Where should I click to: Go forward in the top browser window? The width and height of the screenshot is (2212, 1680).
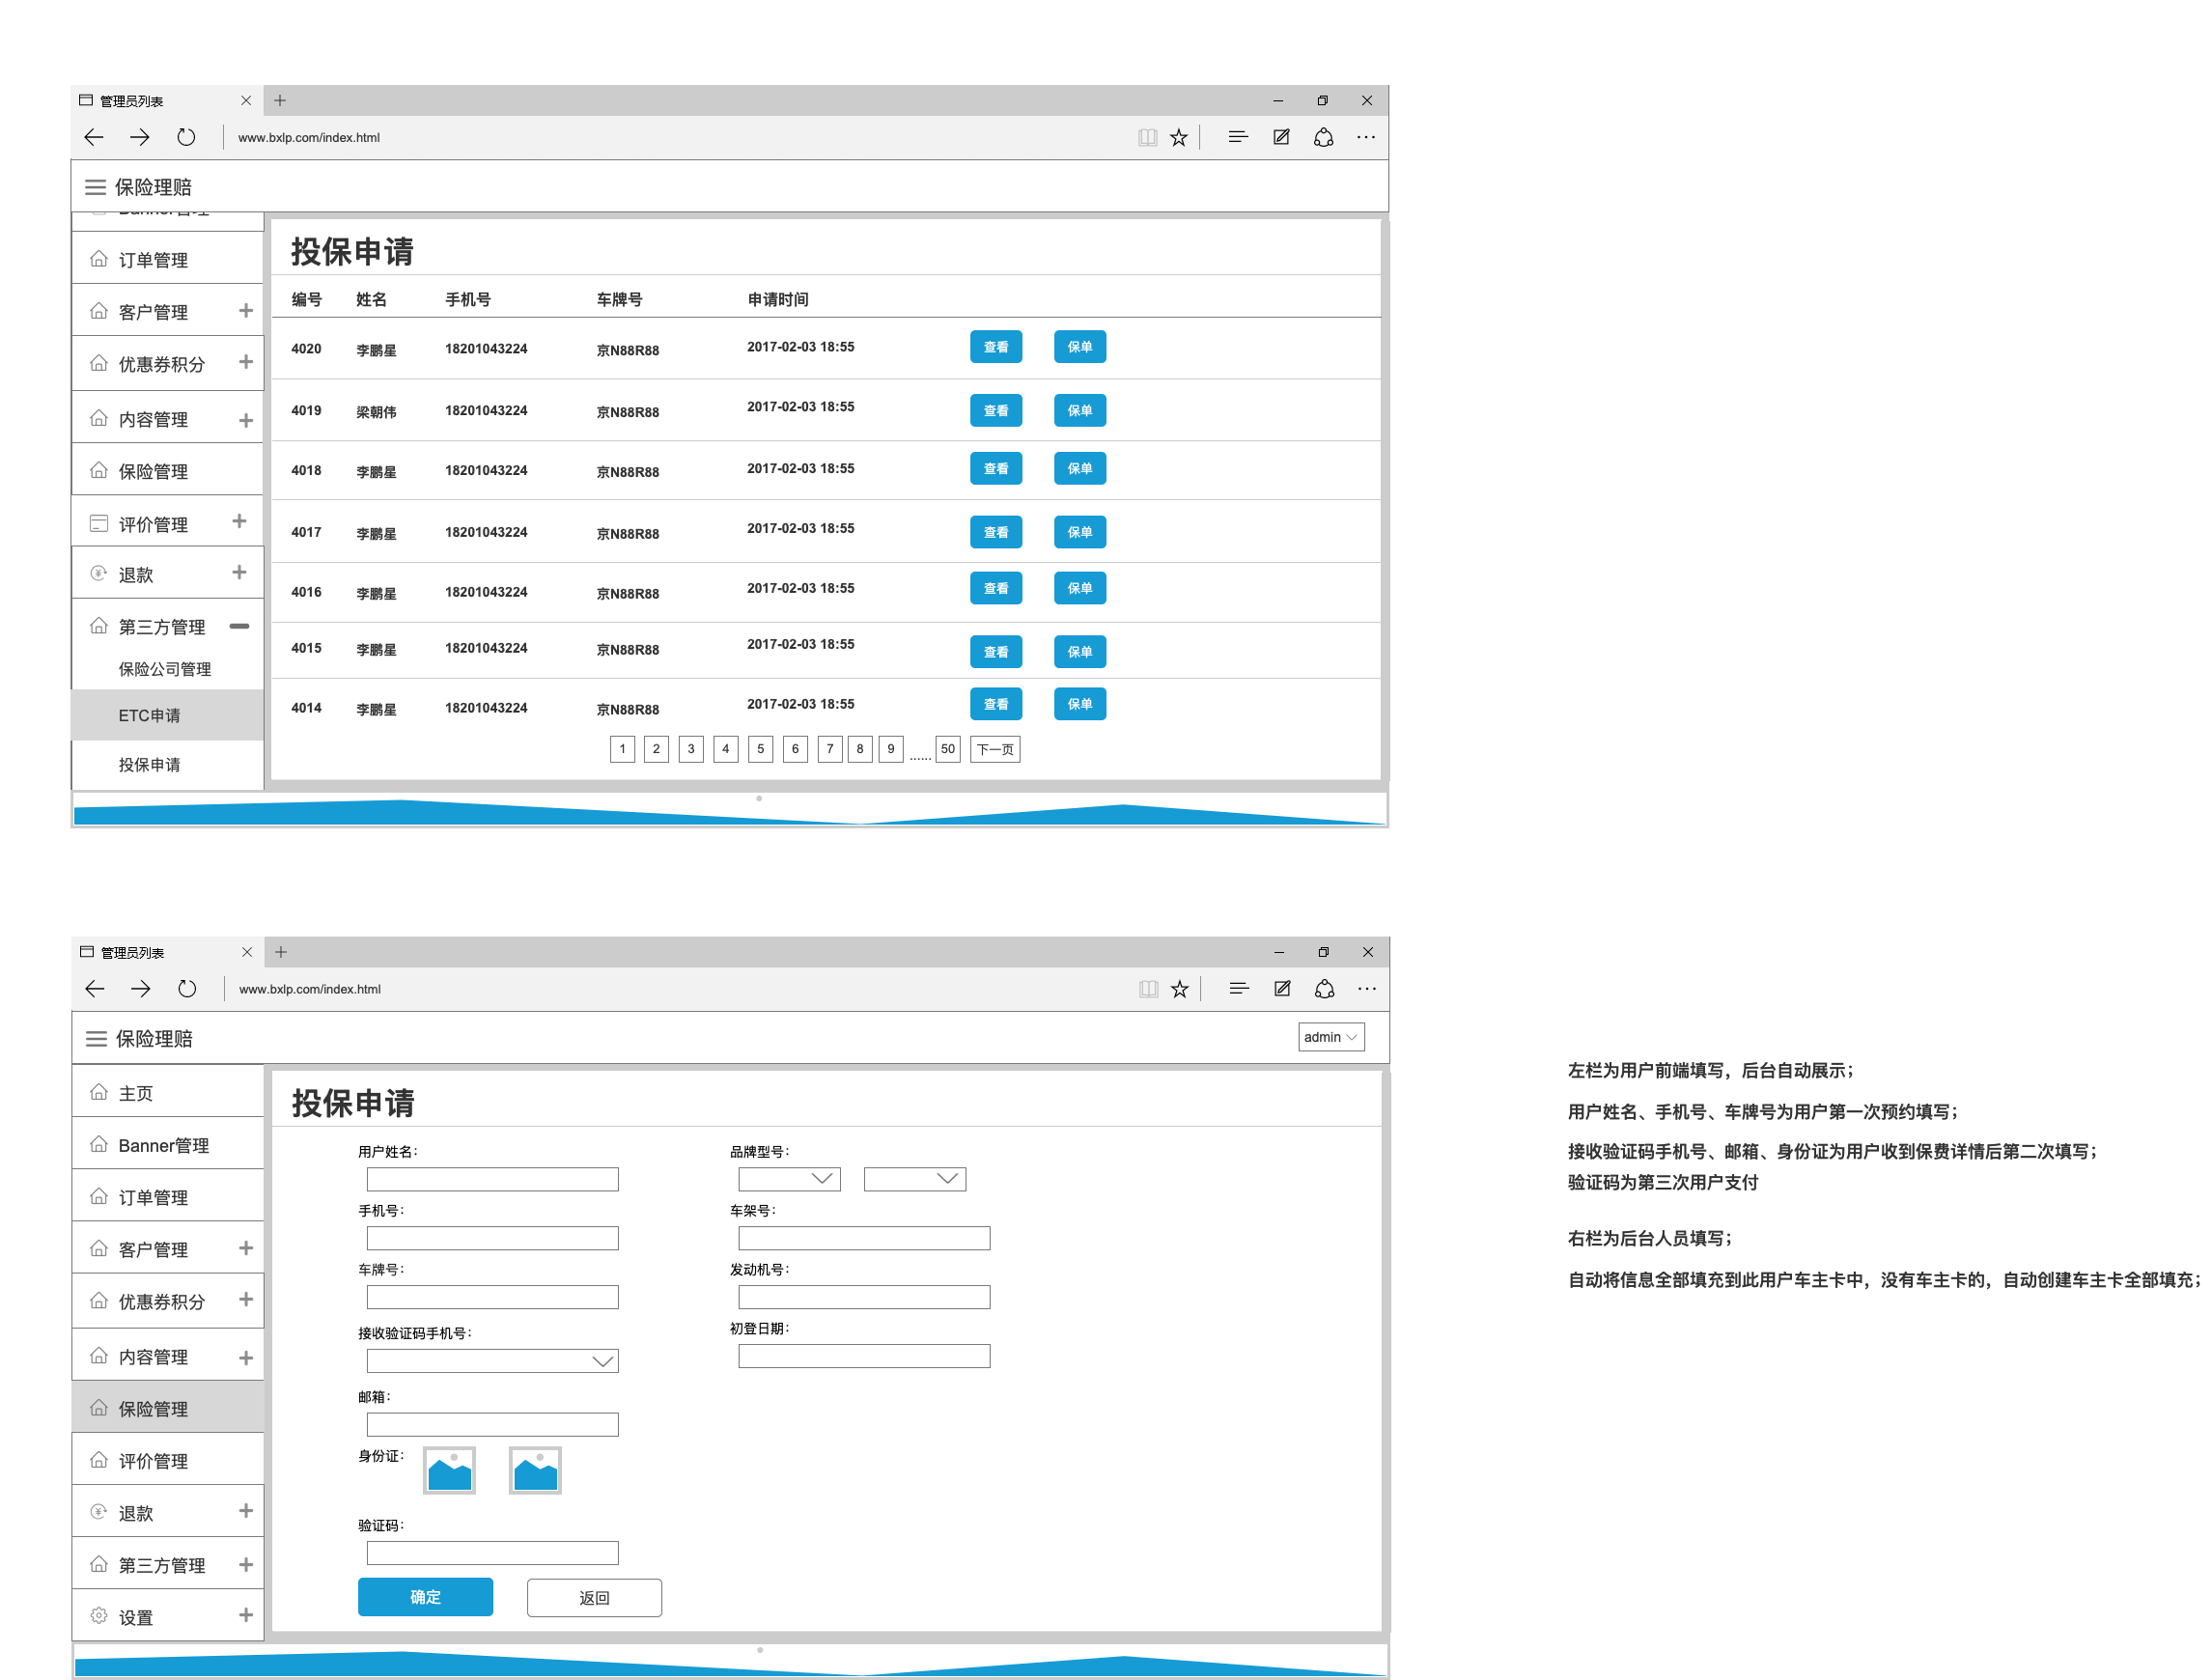[140, 137]
